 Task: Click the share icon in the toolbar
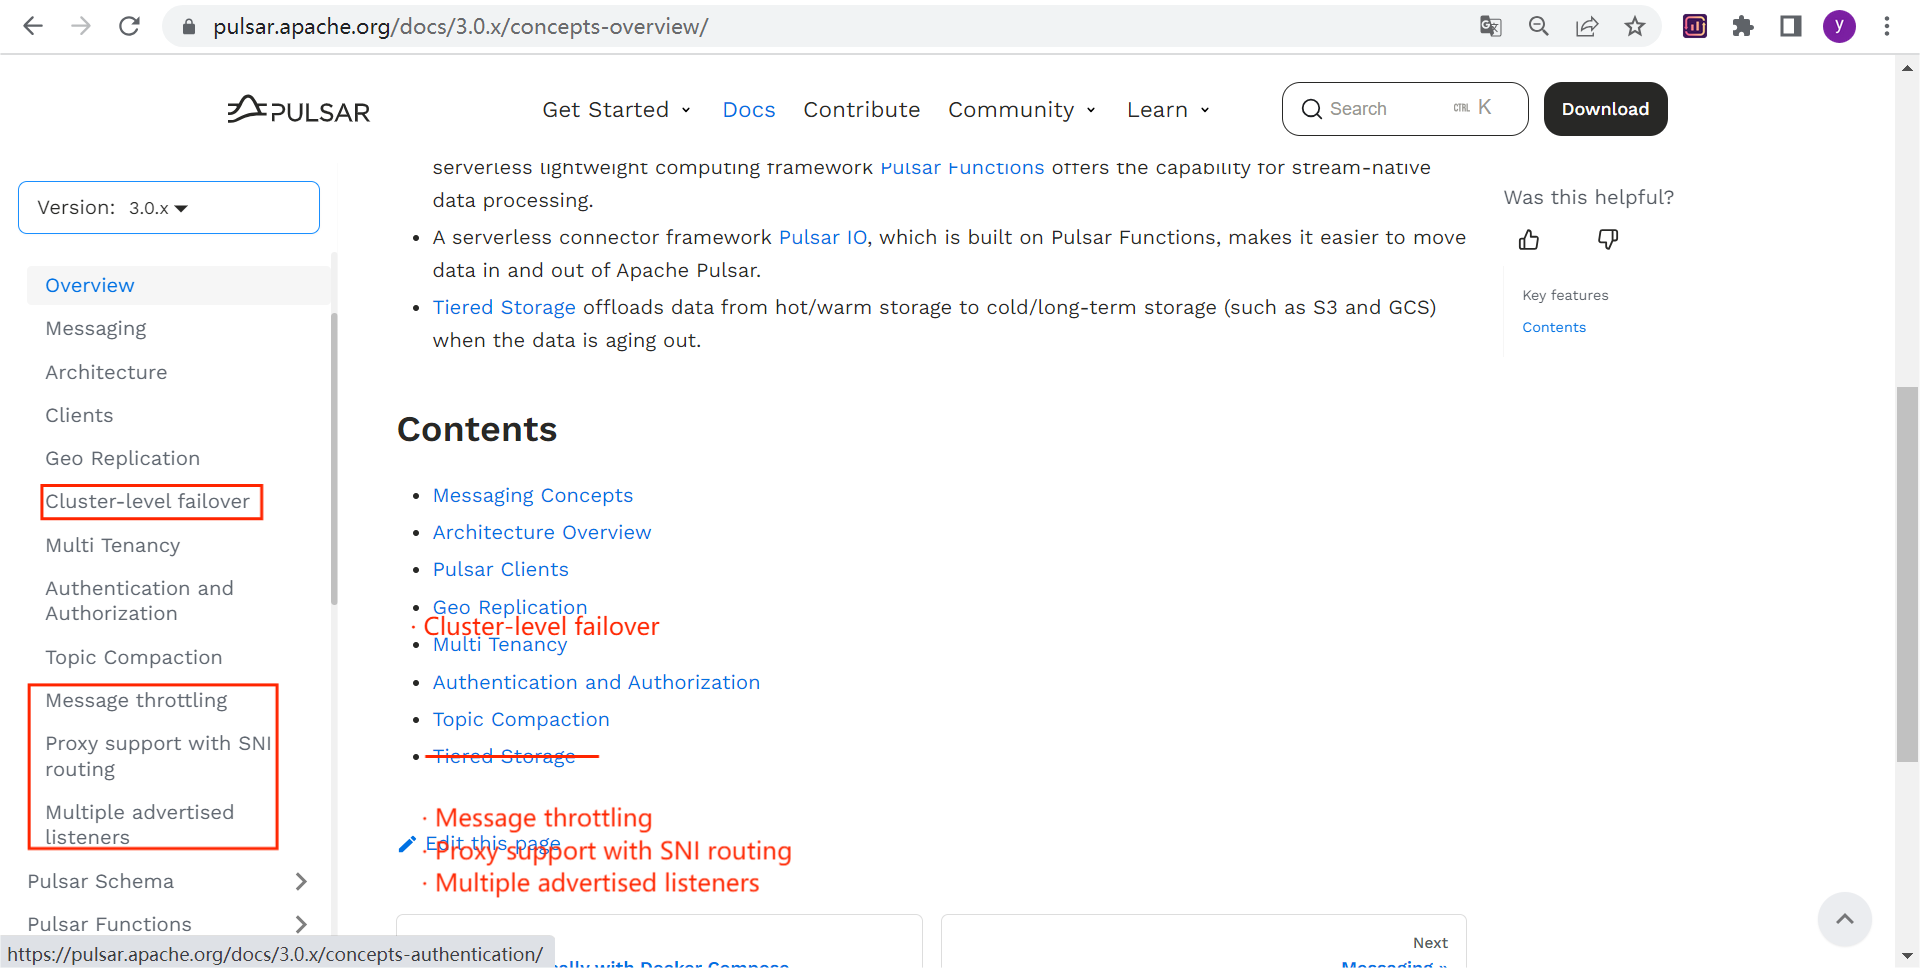pos(1587,26)
